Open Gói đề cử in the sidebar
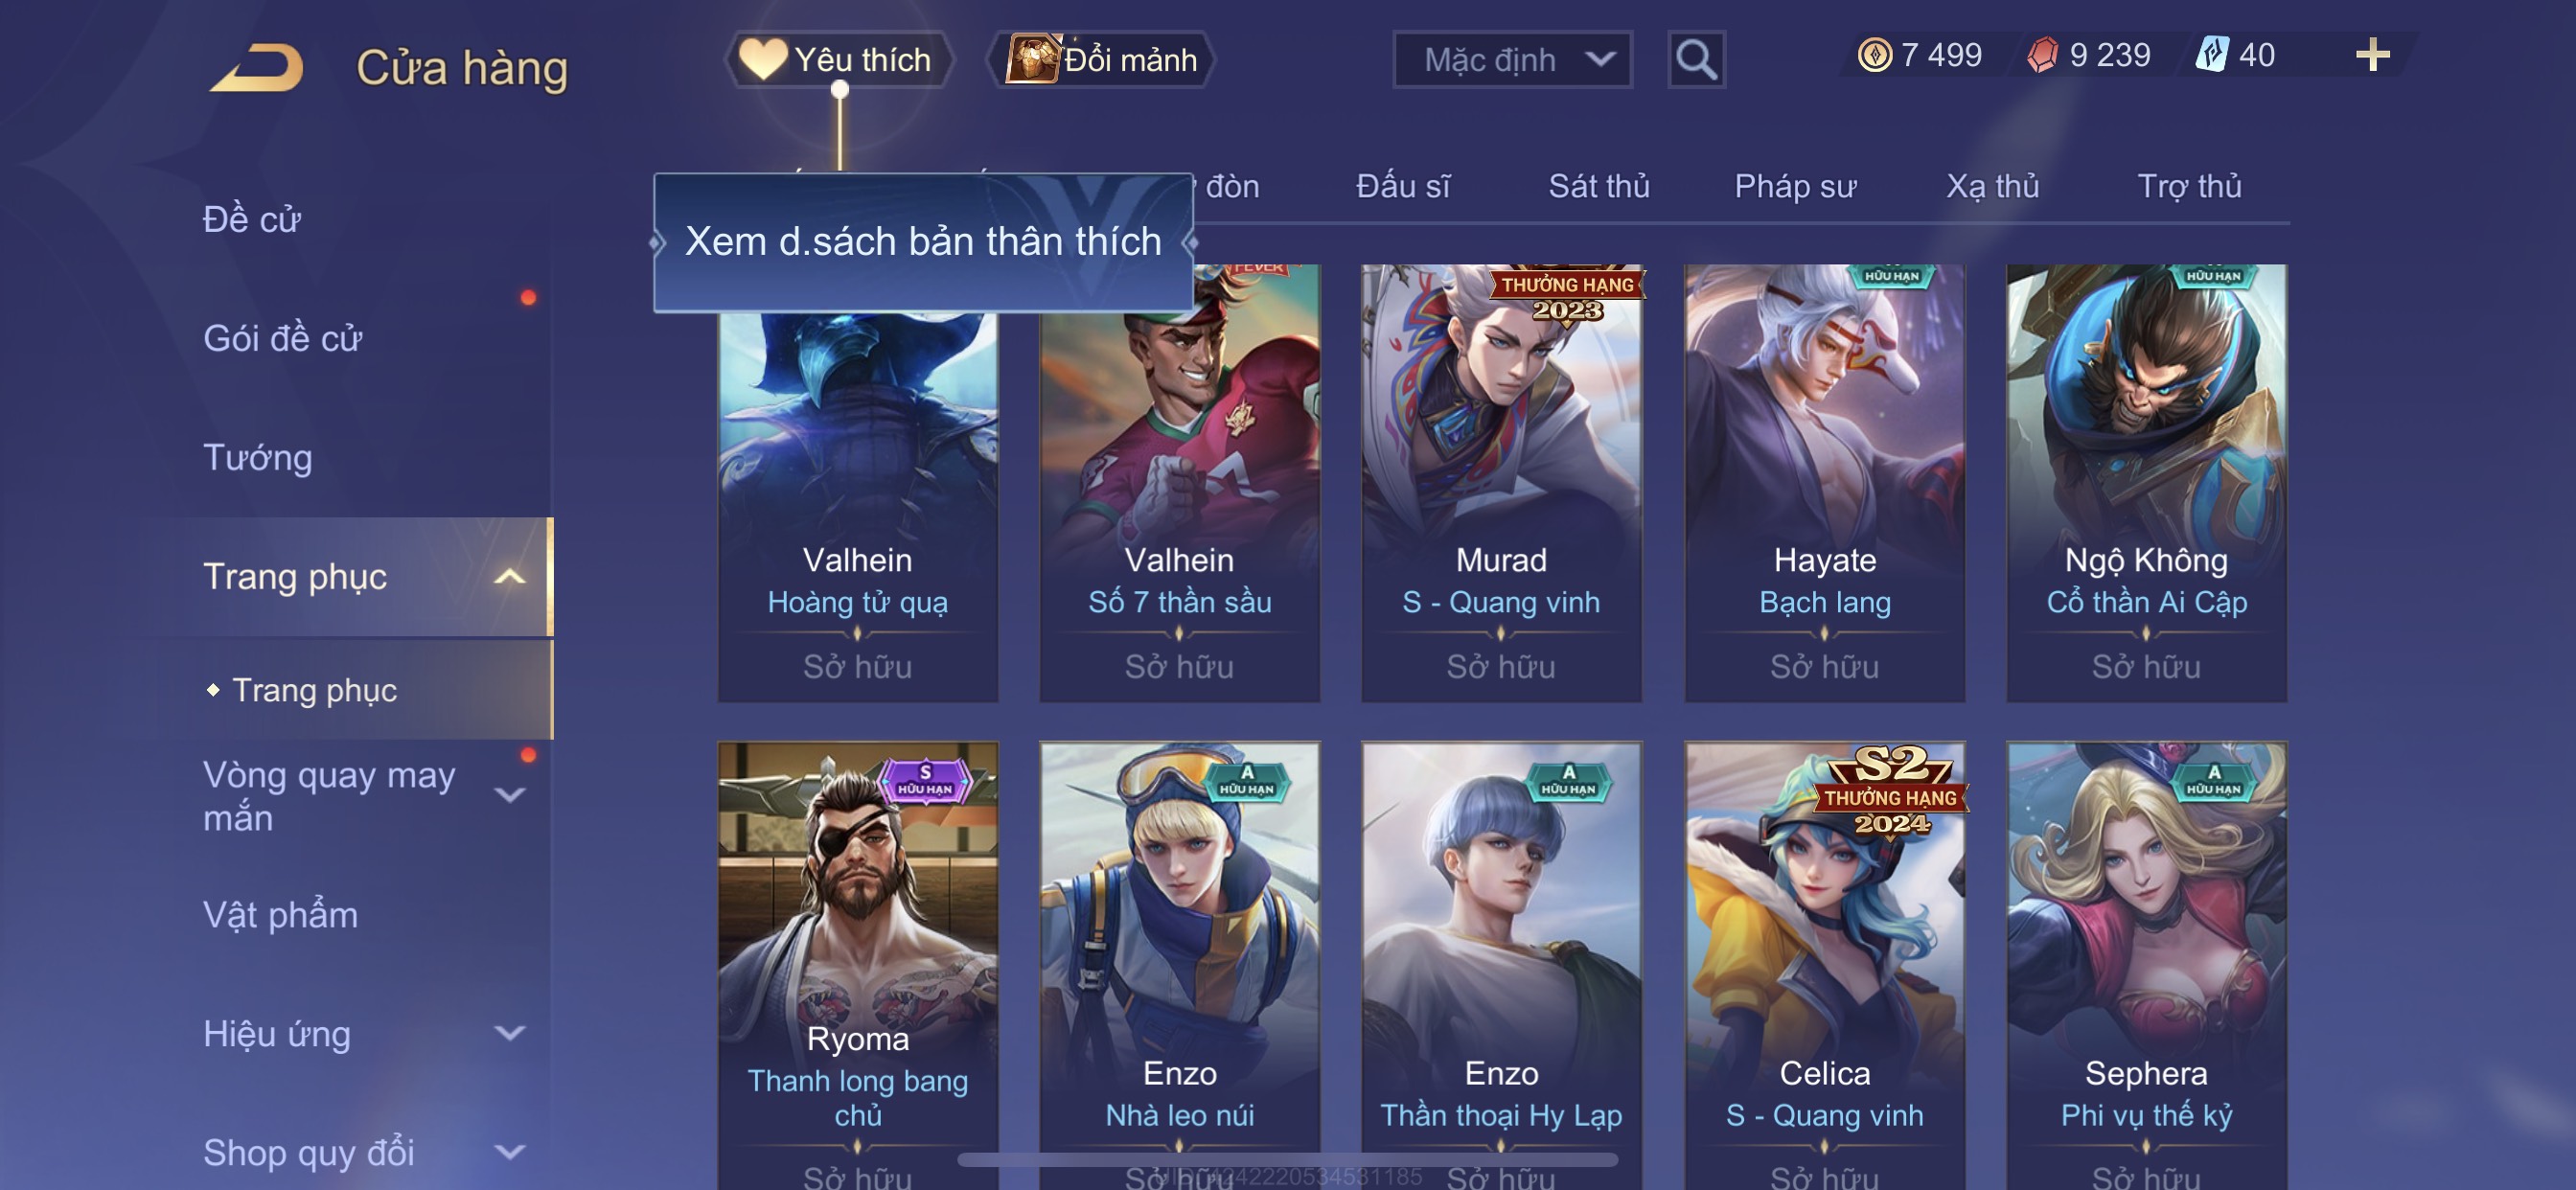Image resolution: width=2576 pixels, height=1190 pixels. (x=282, y=339)
